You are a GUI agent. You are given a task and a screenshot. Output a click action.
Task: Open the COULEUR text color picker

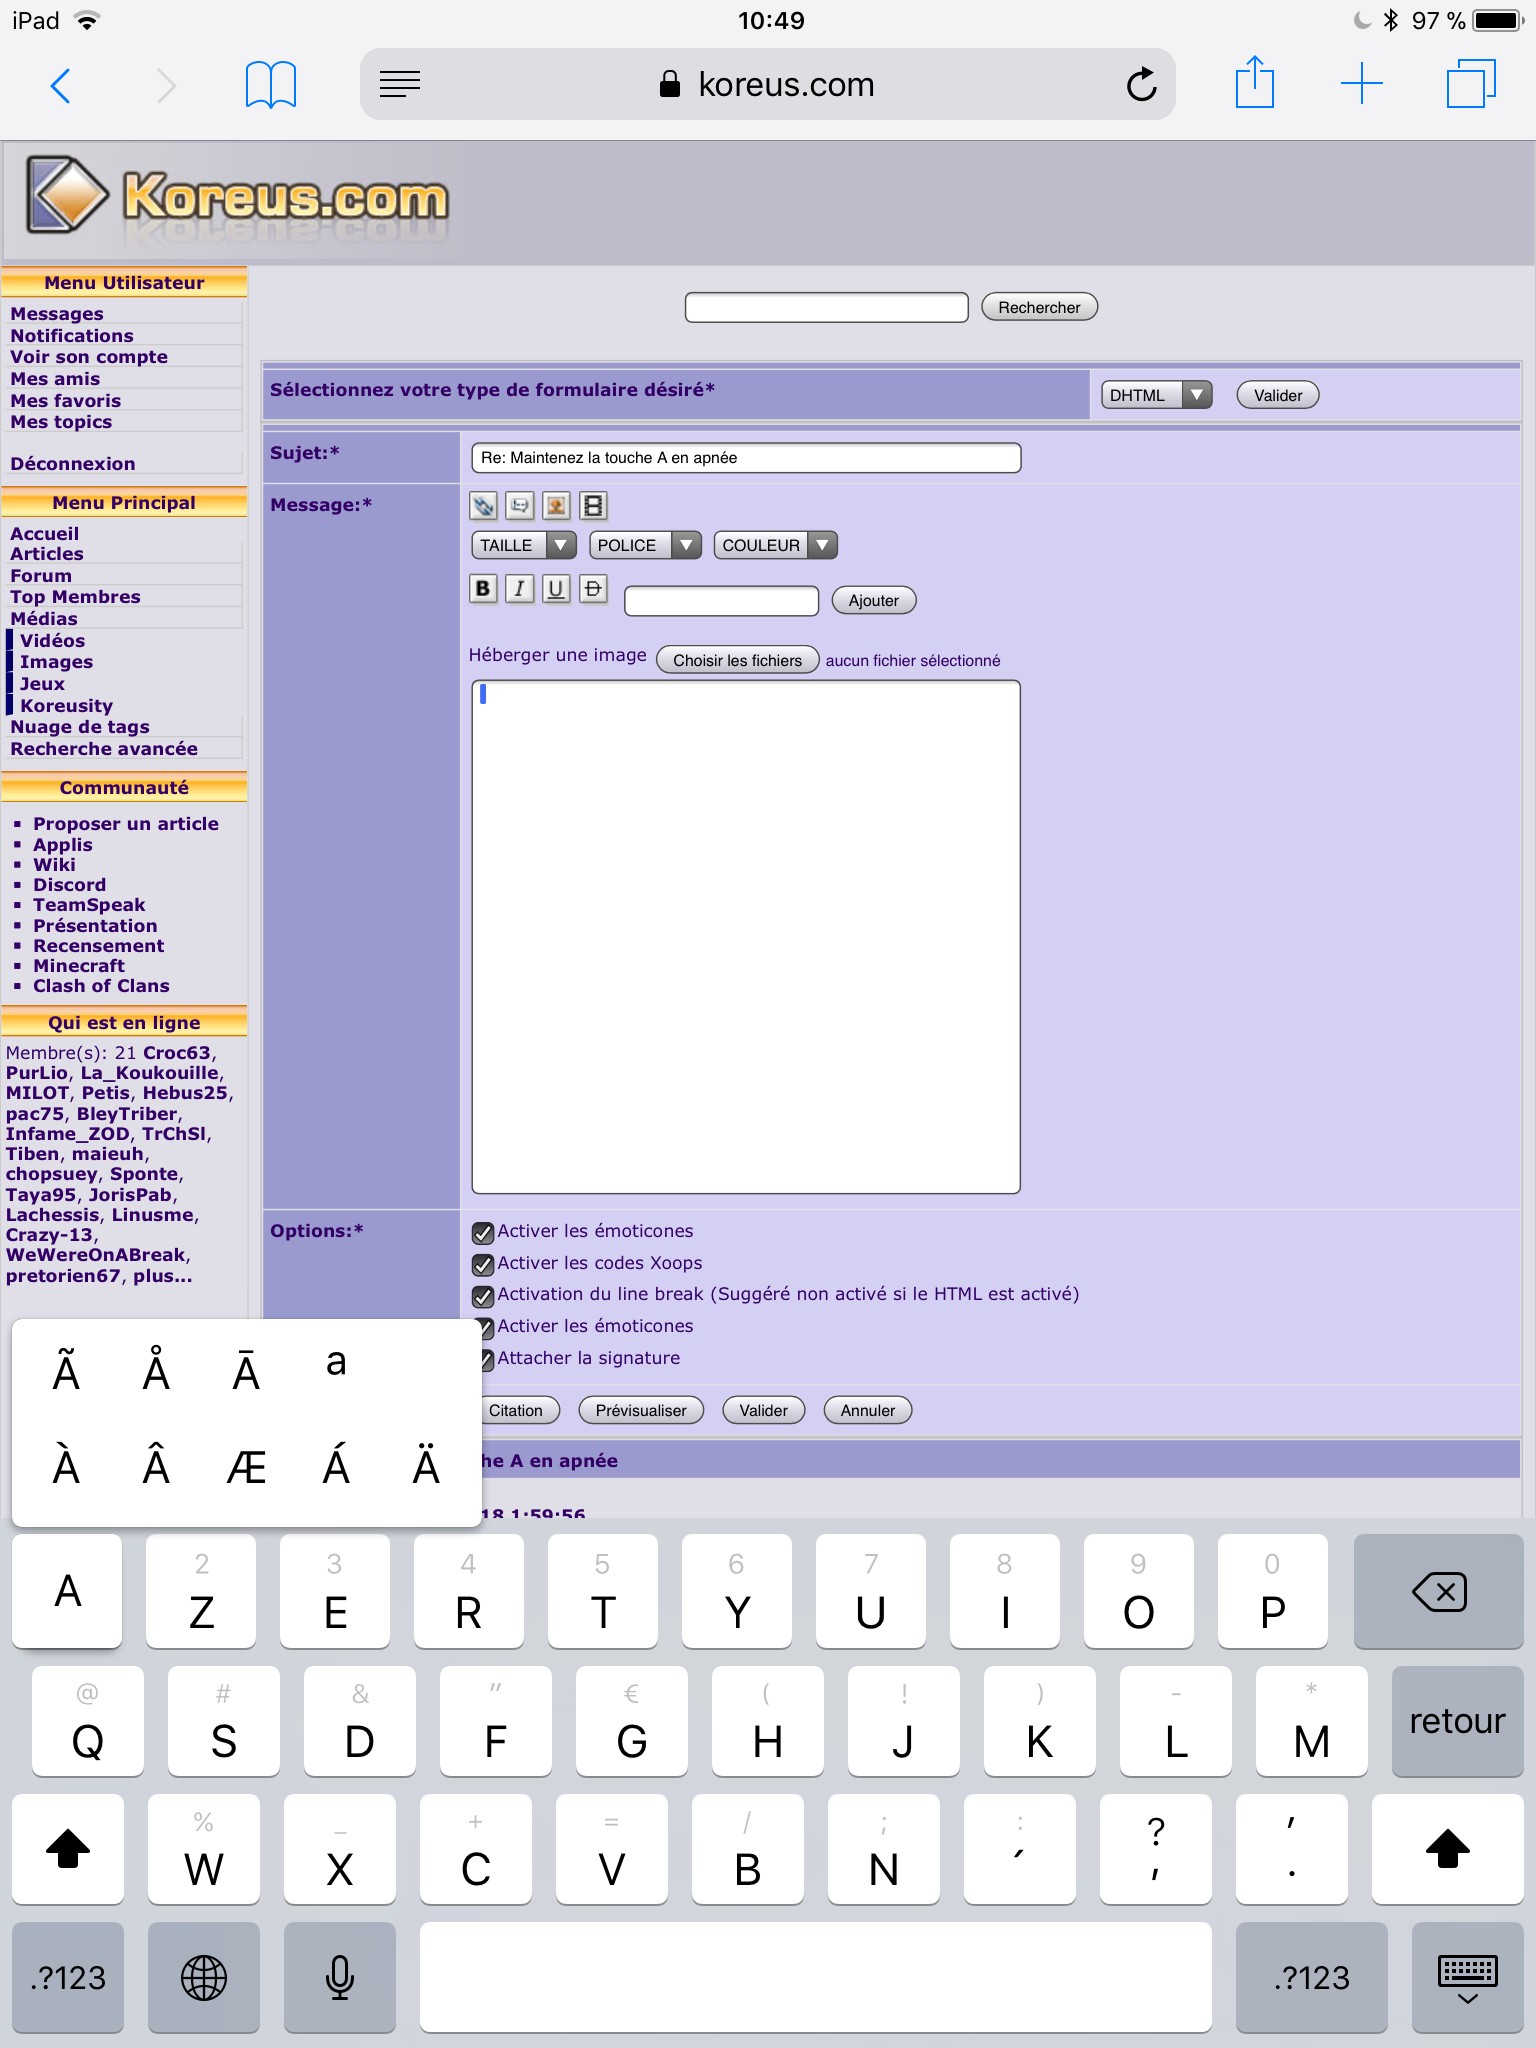click(x=775, y=545)
